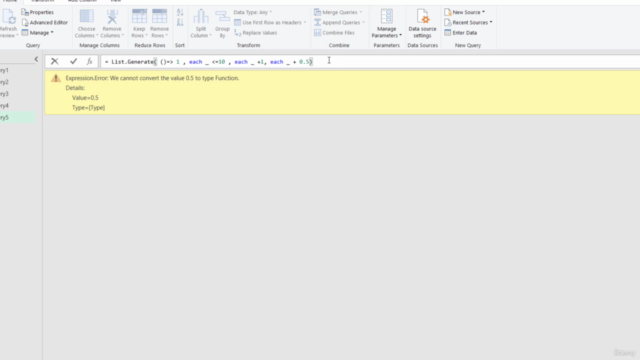Click the error warning triangle icon
Viewport: 640px width, 360px height.
coord(56,78)
